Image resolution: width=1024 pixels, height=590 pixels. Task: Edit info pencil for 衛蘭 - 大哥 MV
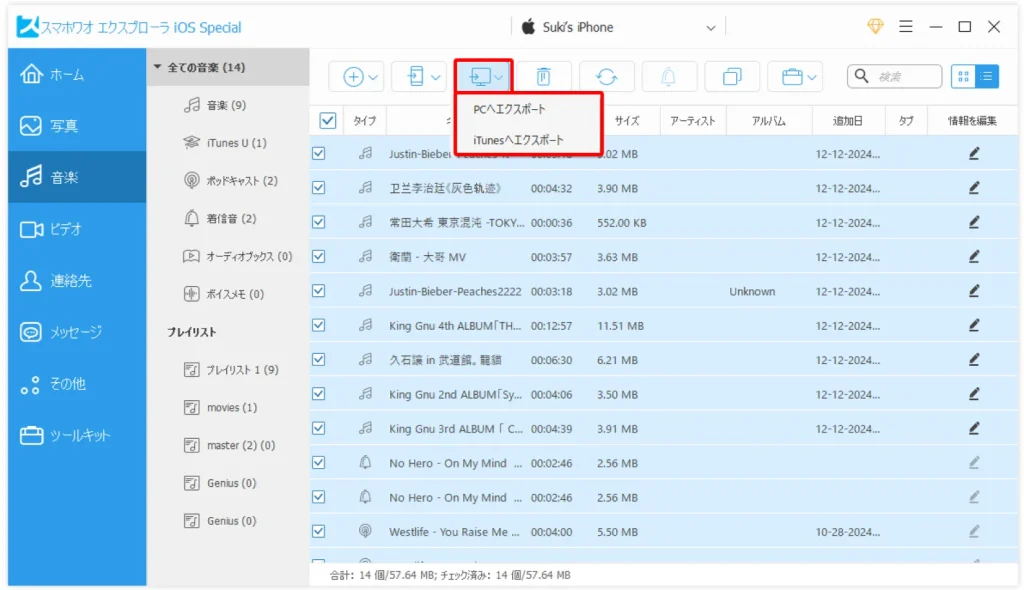973,257
